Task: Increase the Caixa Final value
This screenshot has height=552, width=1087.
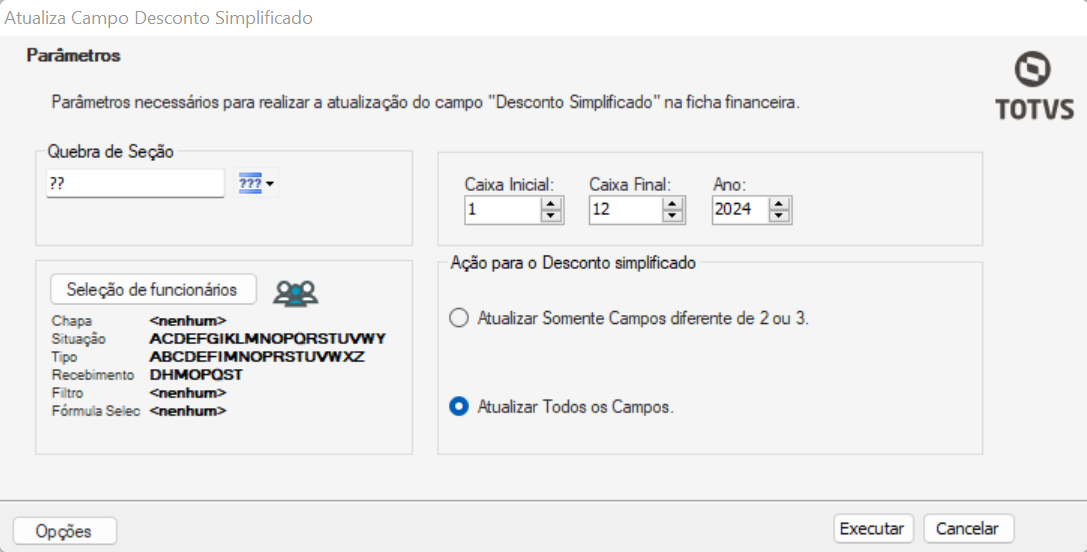Action: click(x=674, y=204)
